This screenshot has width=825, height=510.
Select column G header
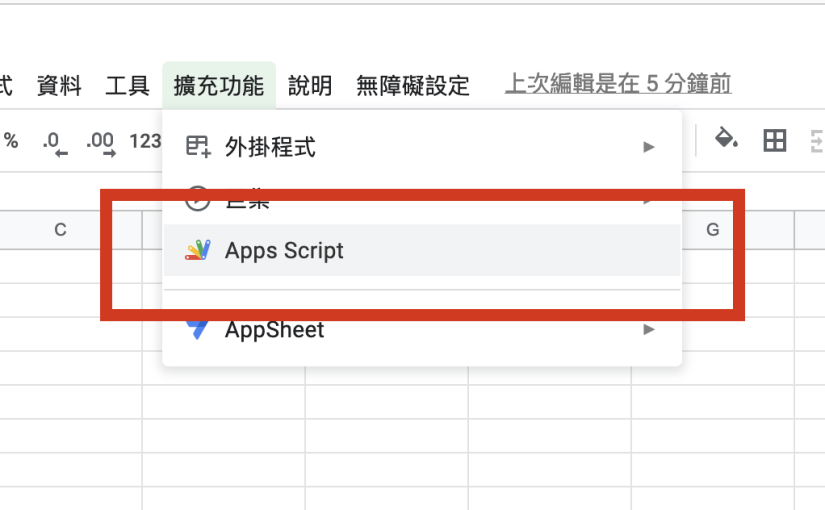coord(713,230)
